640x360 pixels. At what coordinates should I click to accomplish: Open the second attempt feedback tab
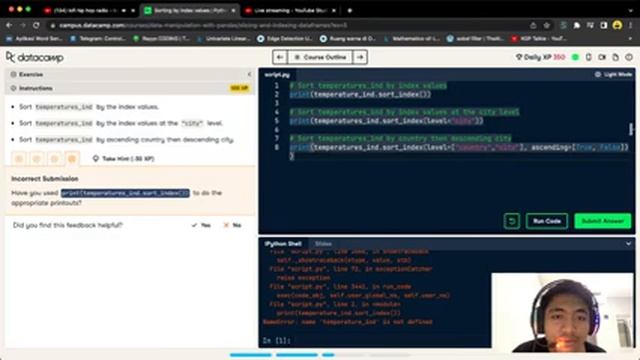coord(37,159)
